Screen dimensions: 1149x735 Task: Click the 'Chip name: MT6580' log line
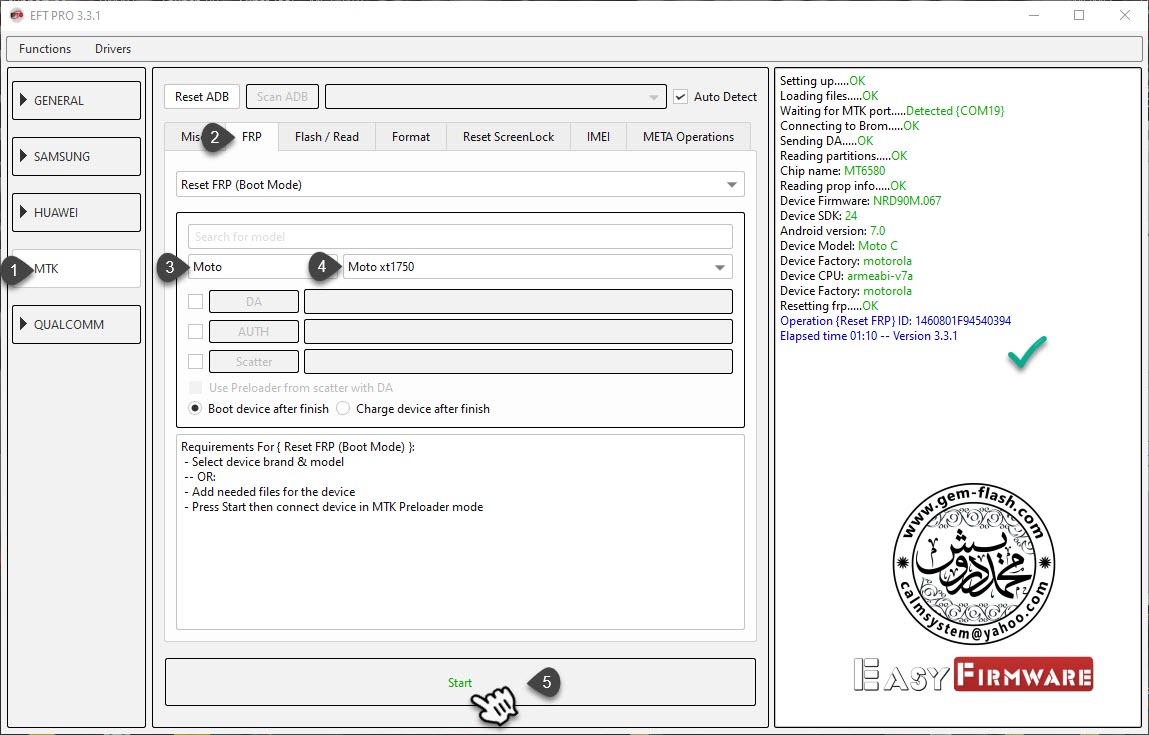pyautogui.click(x=832, y=171)
